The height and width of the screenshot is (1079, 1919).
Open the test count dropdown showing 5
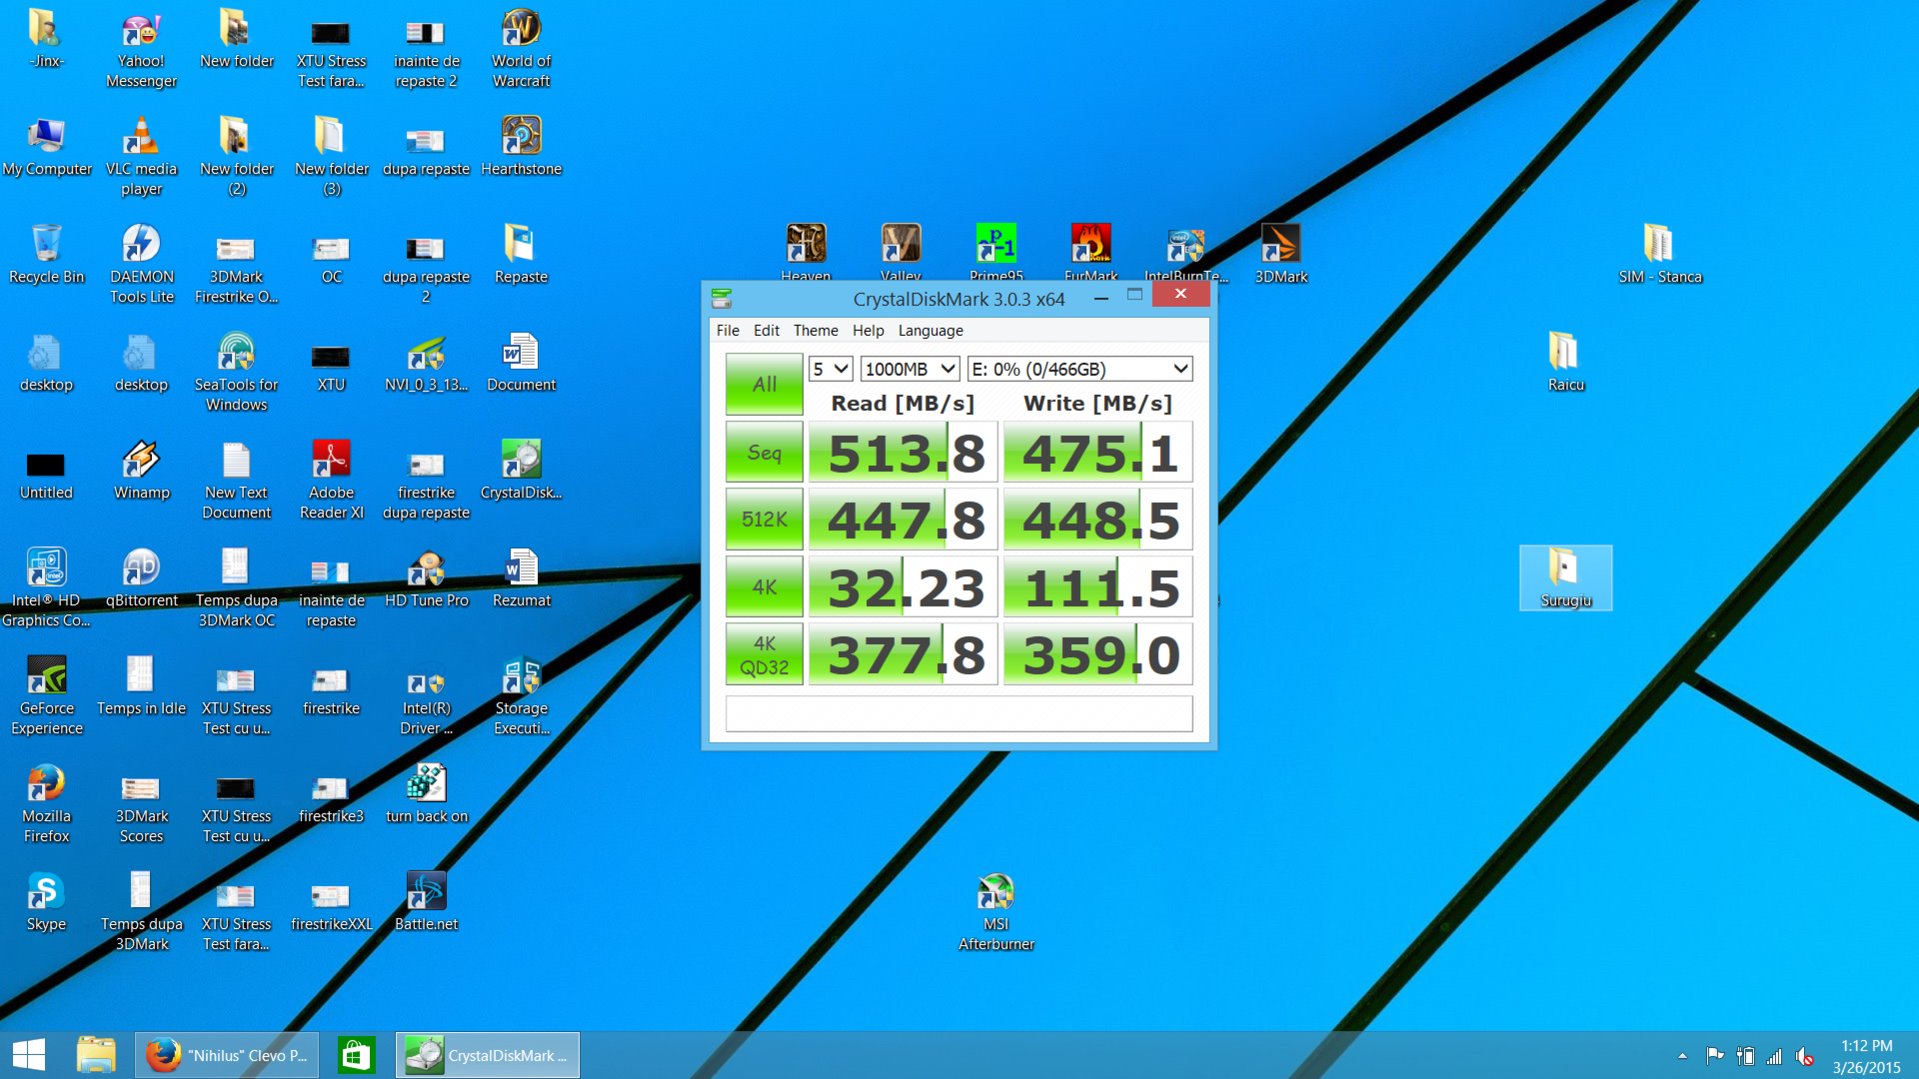click(830, 369)
